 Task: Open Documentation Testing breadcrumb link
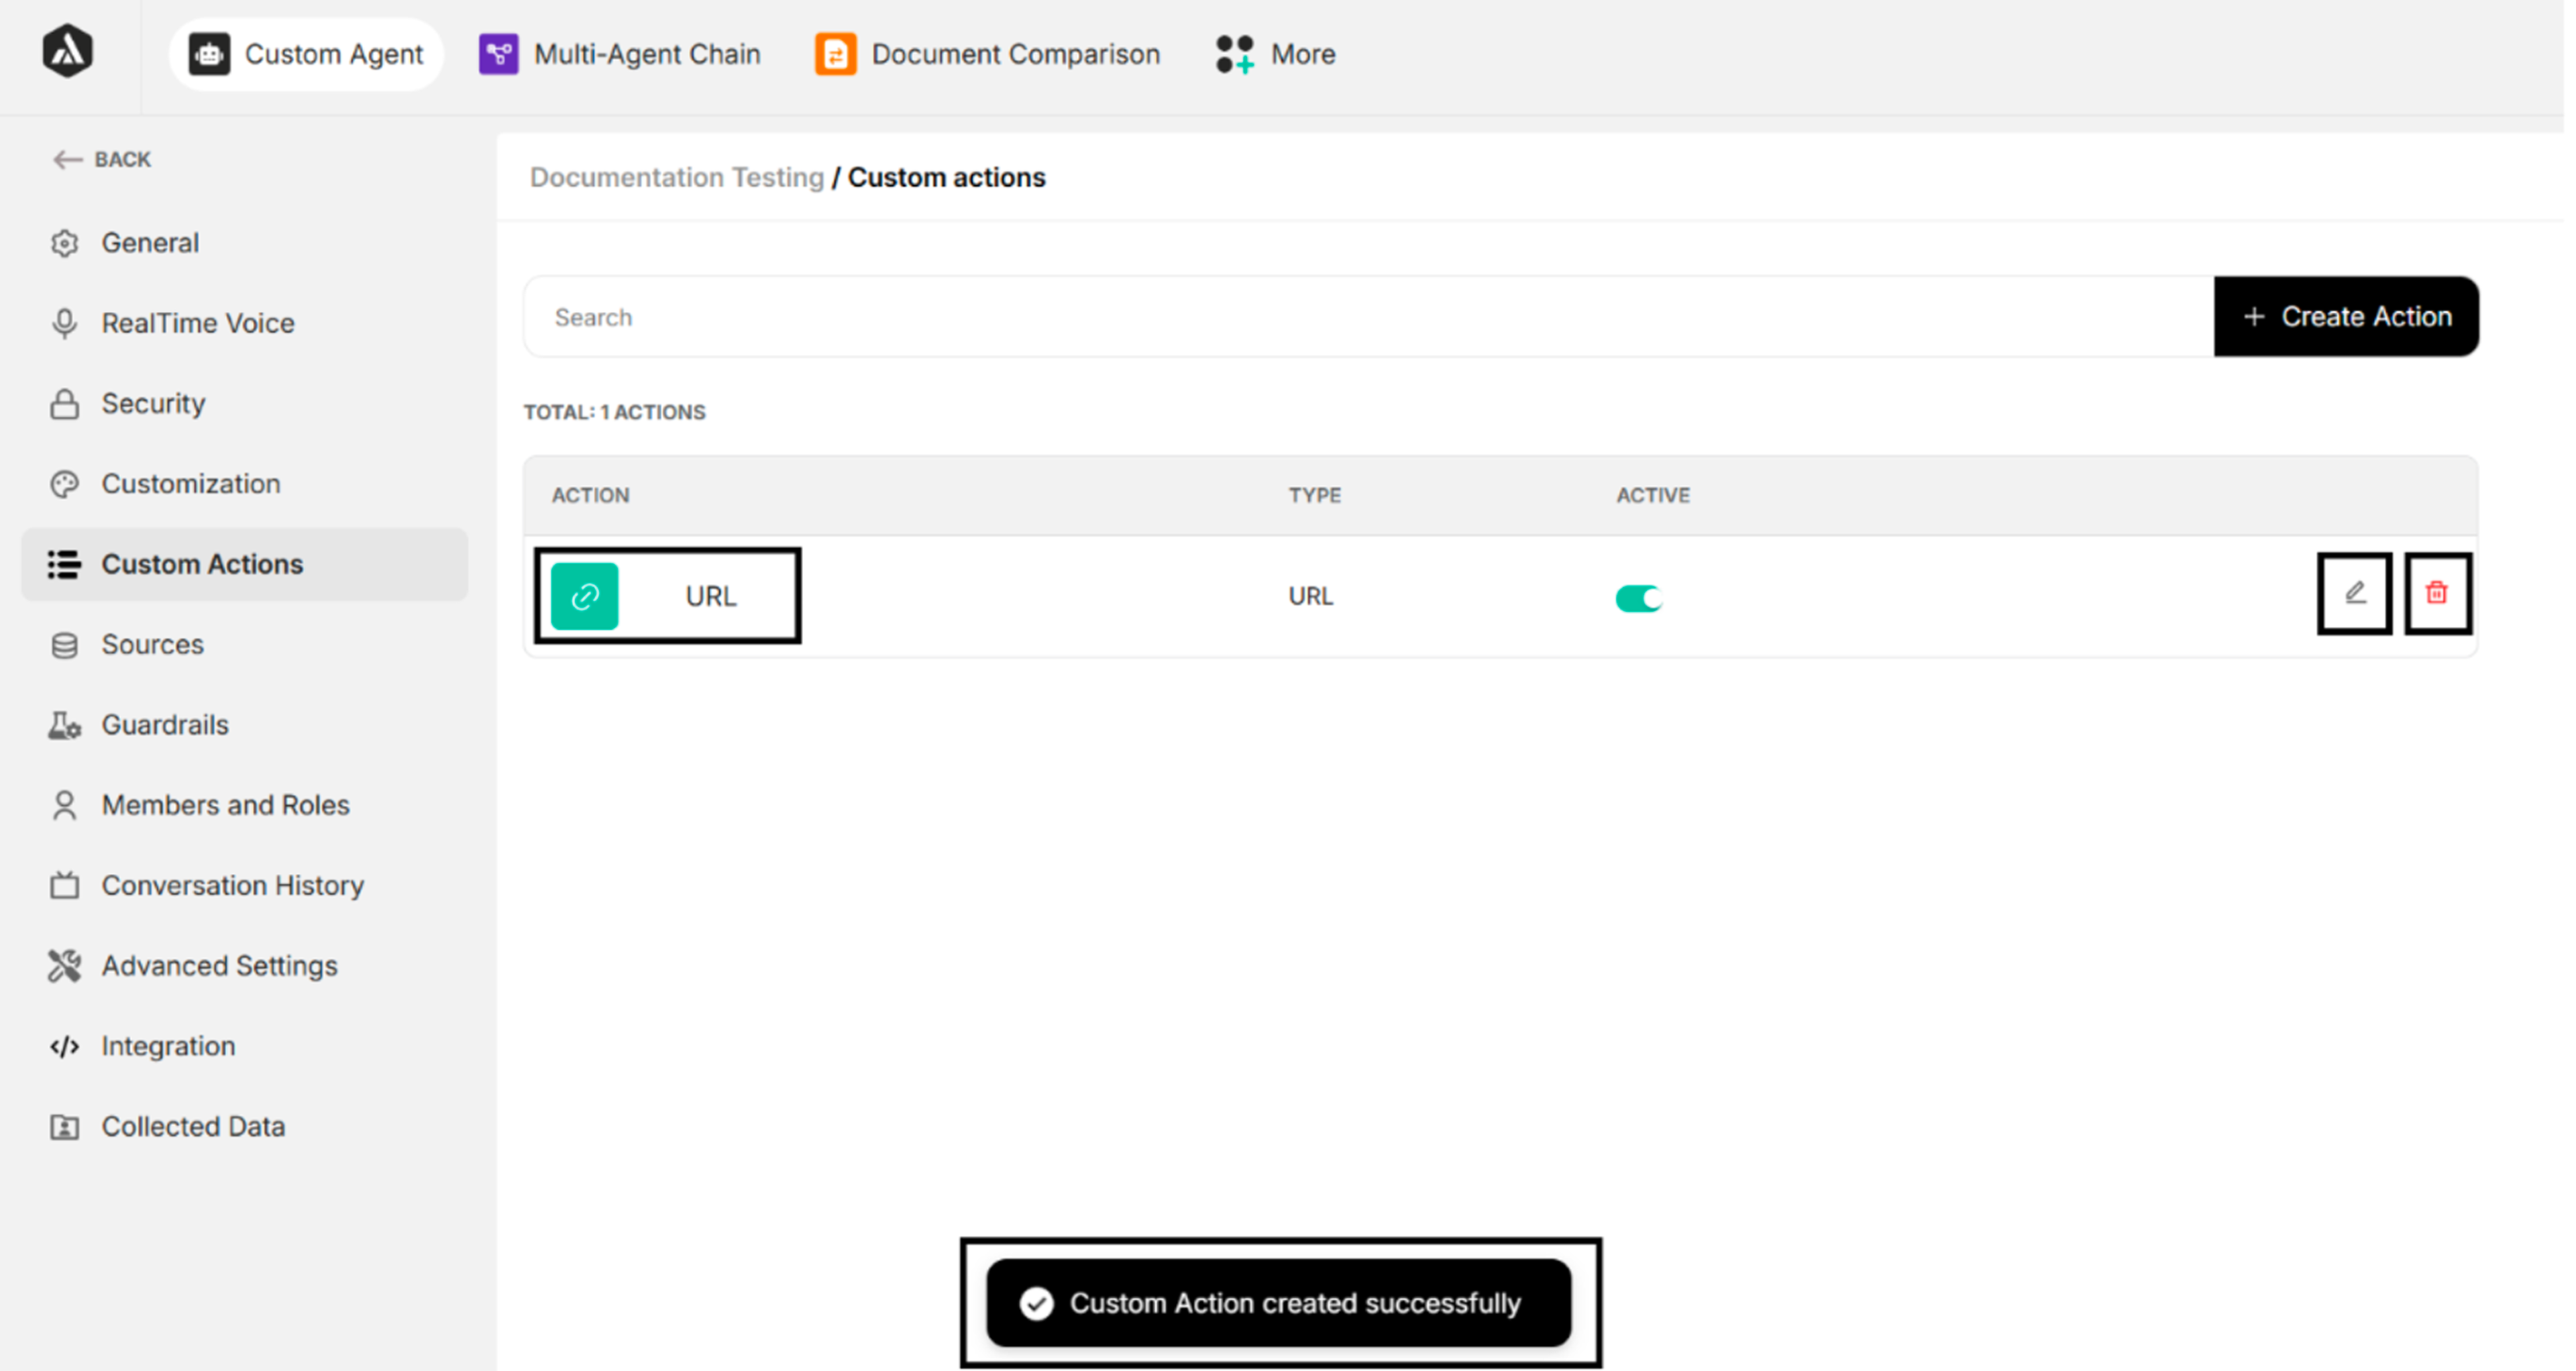coord(676,177)
